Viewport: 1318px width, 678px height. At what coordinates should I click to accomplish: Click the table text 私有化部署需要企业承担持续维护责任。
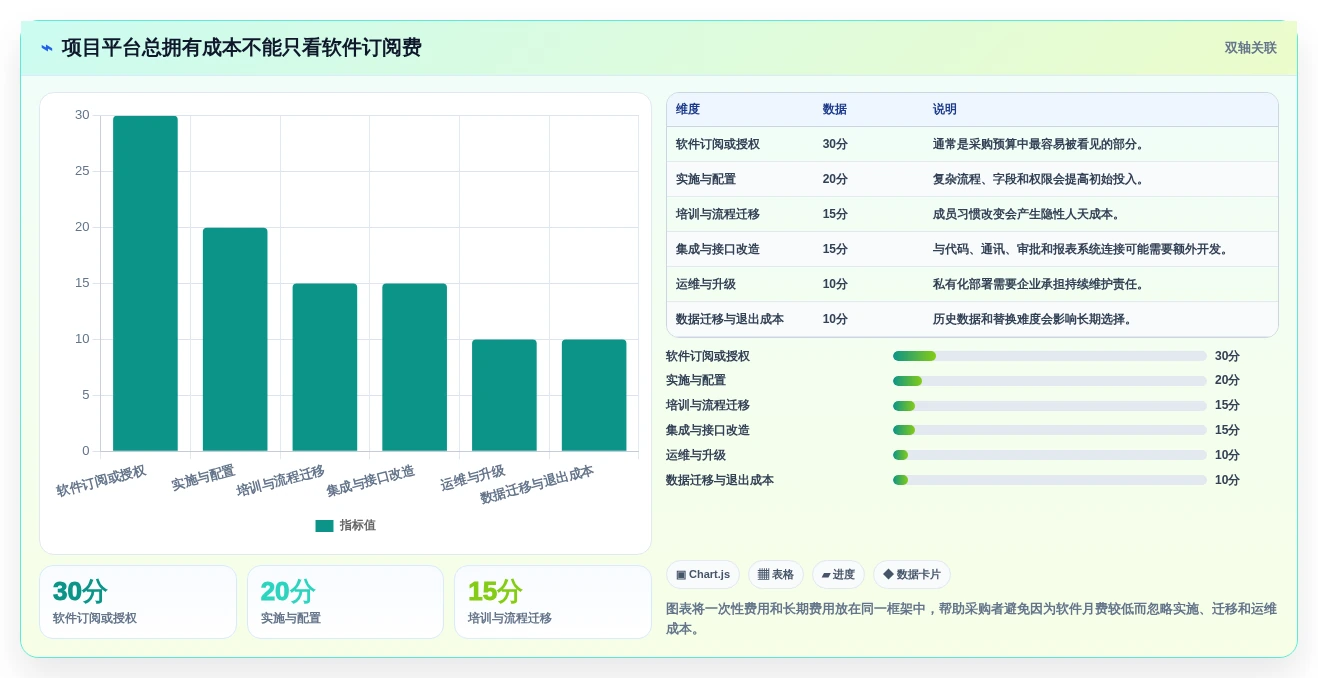(x=1041, y=284)
